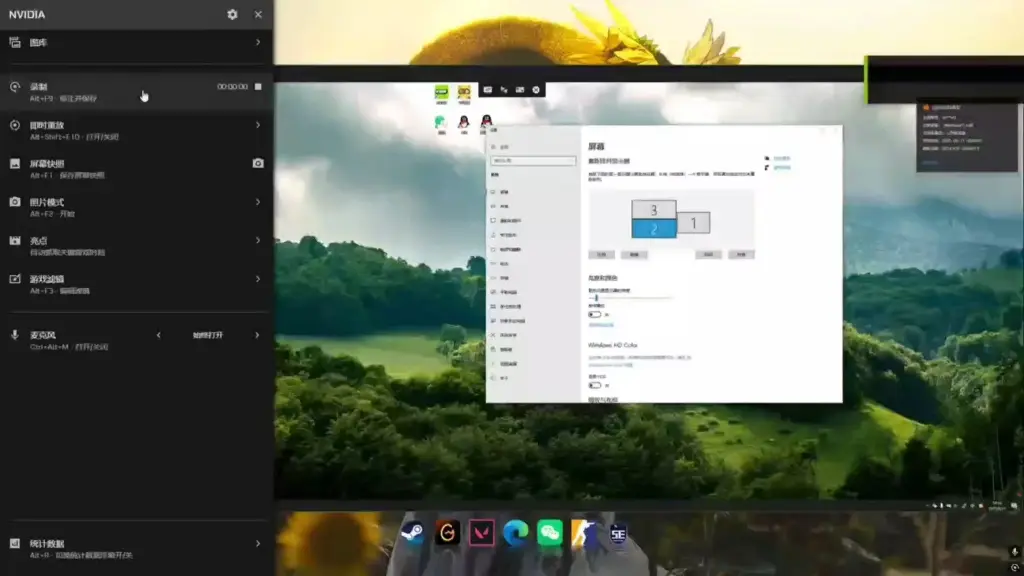
Task: Click the 屏幕快照 picture icon at left
Action: point(15,163)
